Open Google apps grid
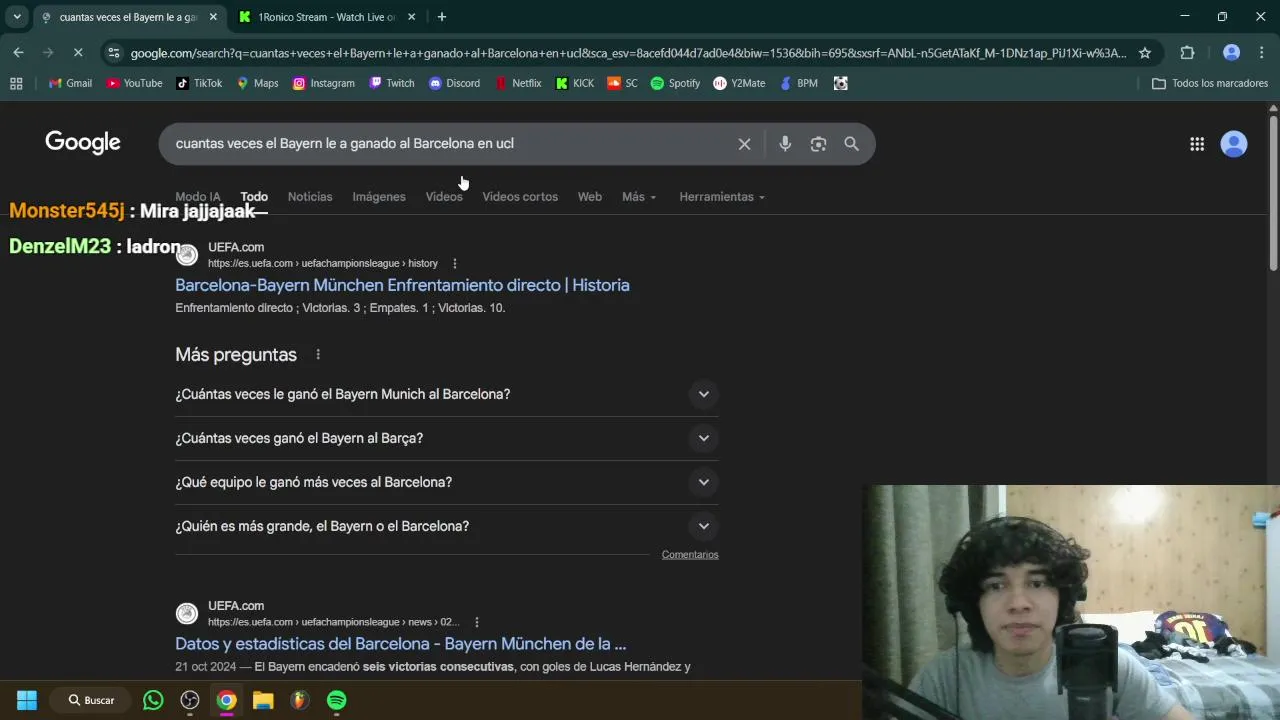Screen dimensions: 1280x720 [1197, 144]
